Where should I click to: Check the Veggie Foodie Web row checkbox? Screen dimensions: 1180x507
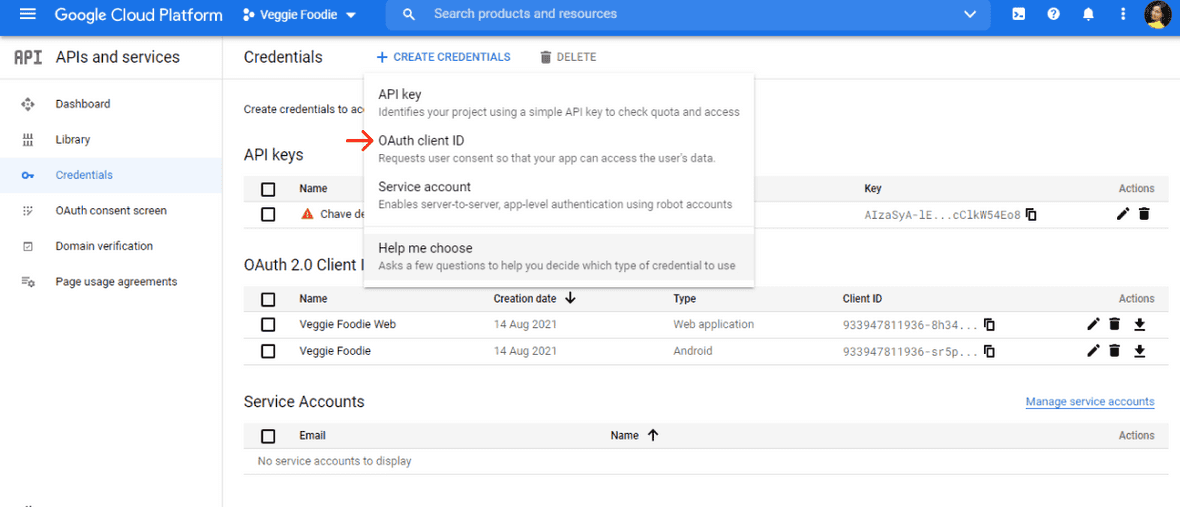[268, 325]
